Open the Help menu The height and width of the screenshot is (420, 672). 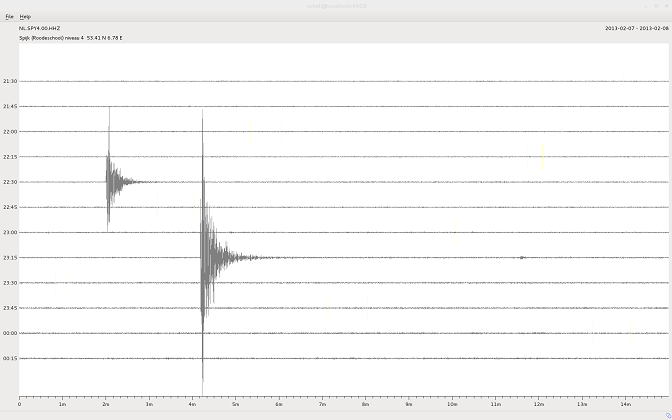25,17
